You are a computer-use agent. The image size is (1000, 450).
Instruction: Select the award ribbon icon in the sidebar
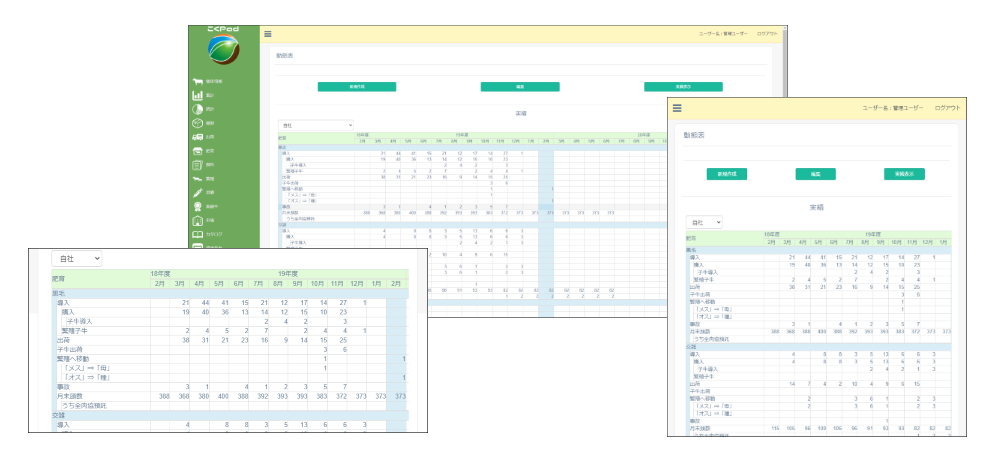[x=197, y=207]
